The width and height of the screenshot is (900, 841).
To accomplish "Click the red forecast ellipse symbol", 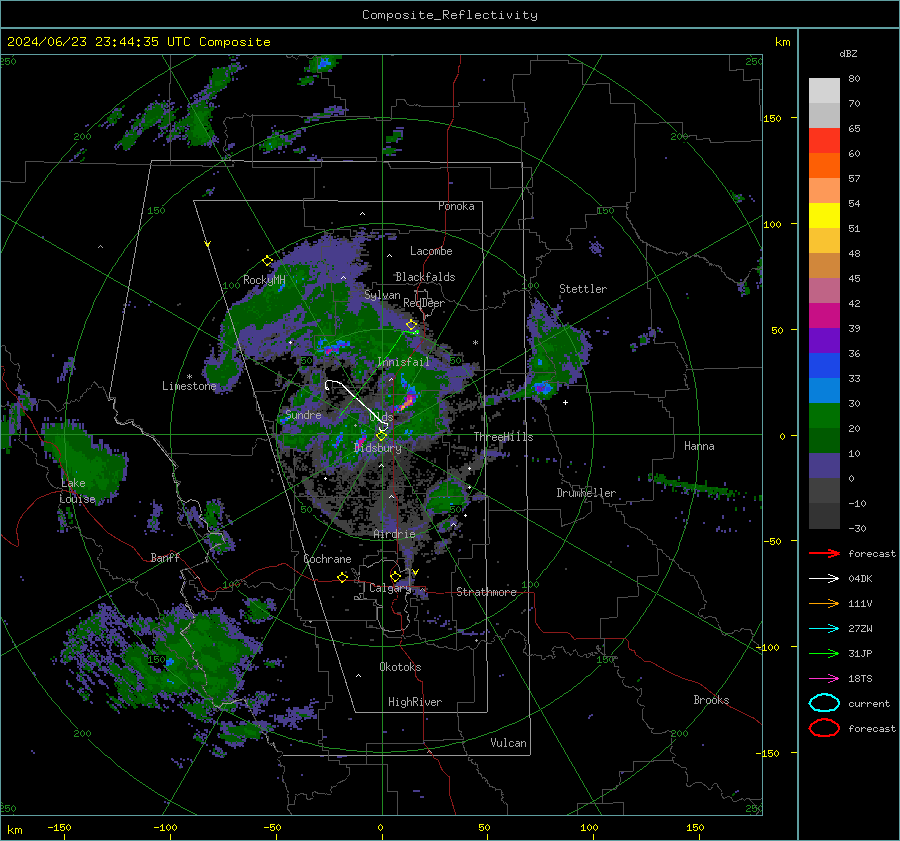I will [x=824, y=728].
